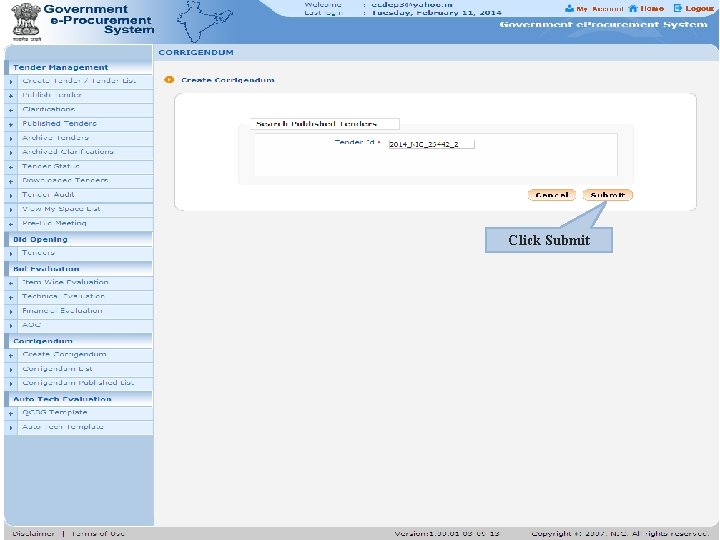Open Corrigendum Published List

(78, 382)
